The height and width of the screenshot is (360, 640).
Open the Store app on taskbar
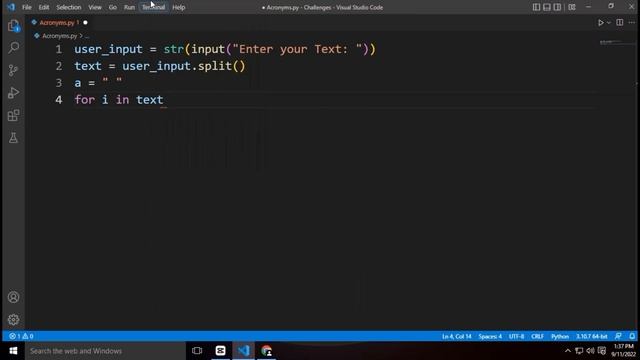pyautogui.click(x=220, y=351)
